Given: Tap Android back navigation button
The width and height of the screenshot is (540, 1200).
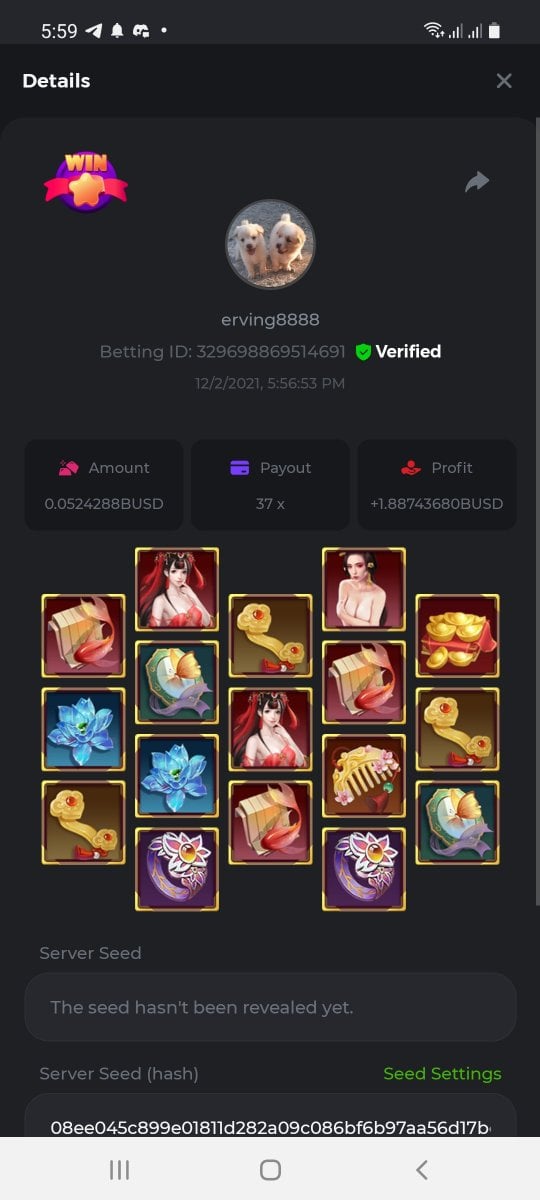Looking at the screenshot, I should click(422, 1169).
